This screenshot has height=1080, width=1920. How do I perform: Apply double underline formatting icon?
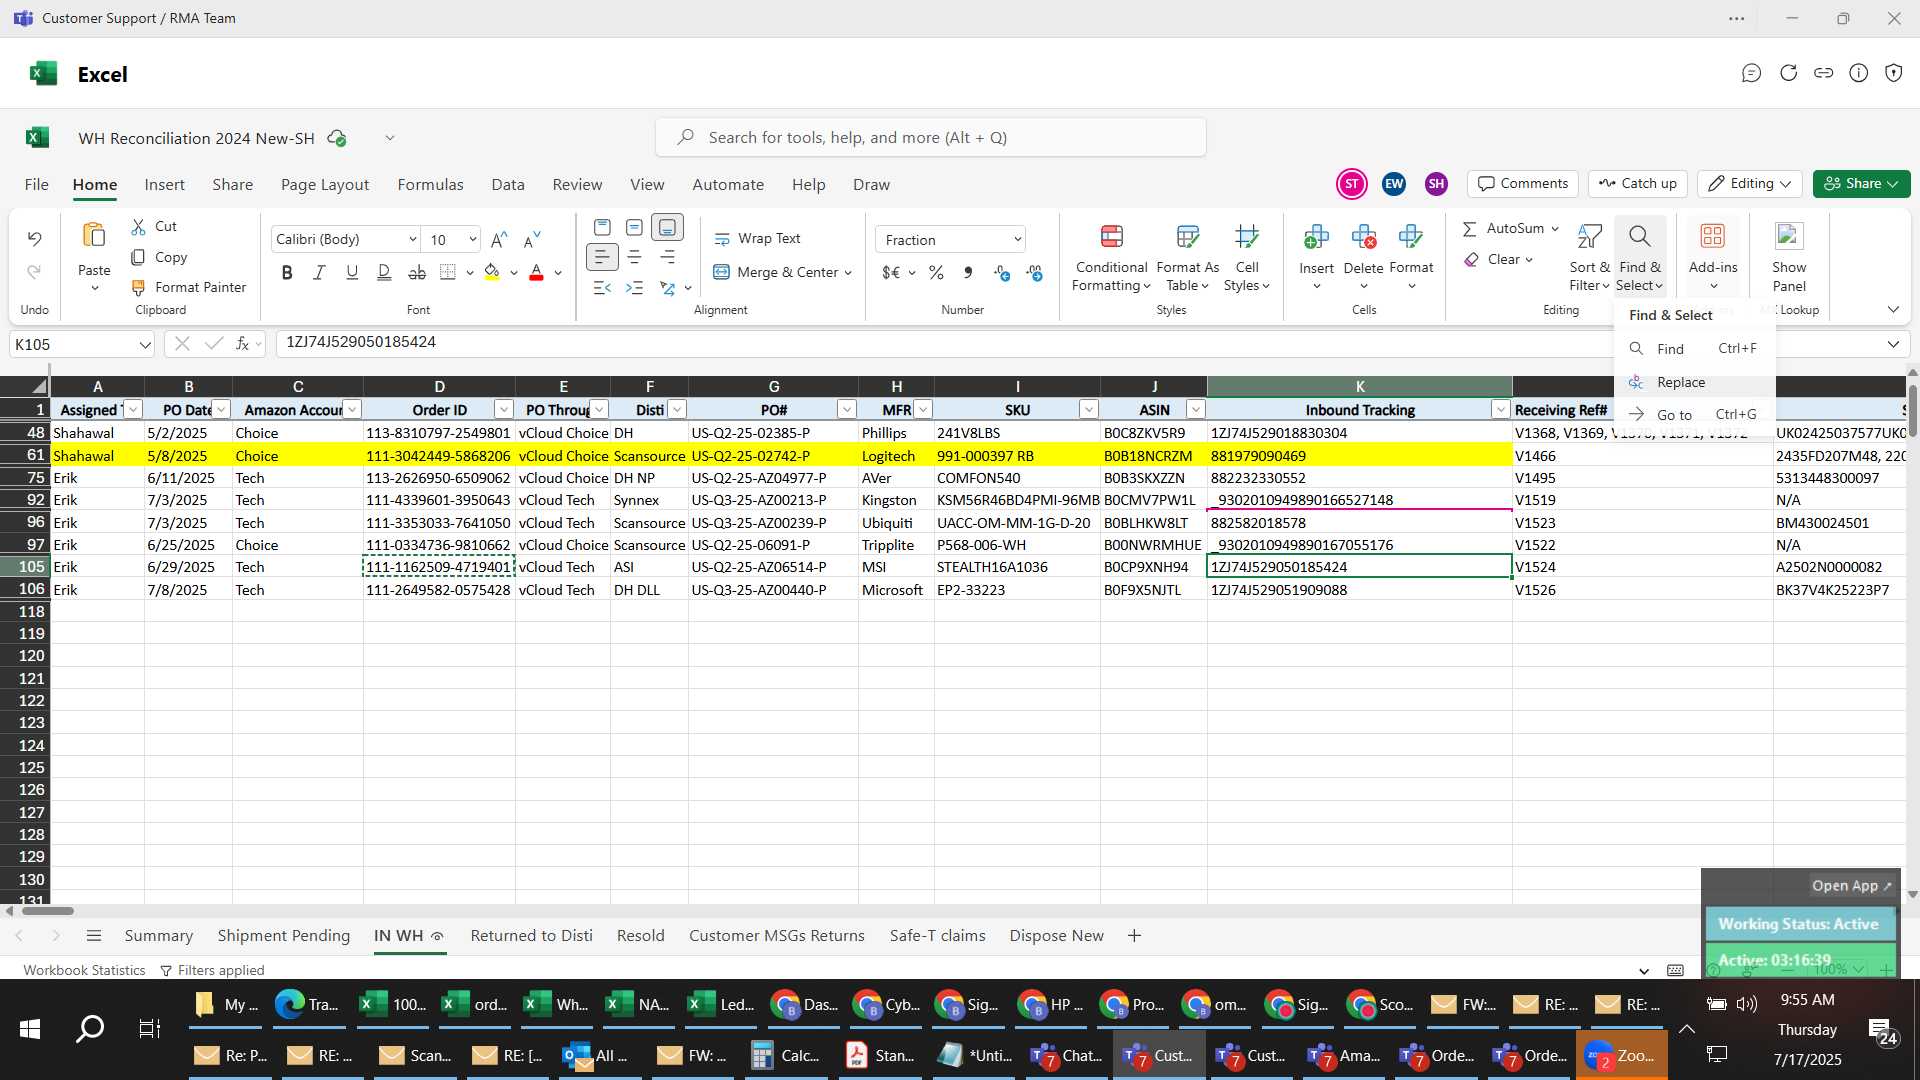[384, 272]
